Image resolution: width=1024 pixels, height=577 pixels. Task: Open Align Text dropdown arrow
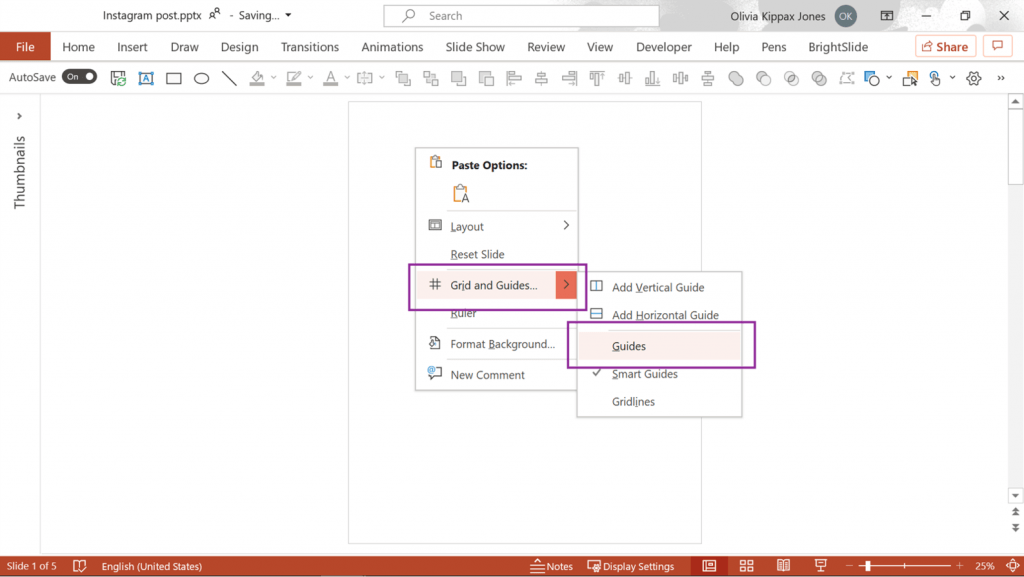click(382, 78)
